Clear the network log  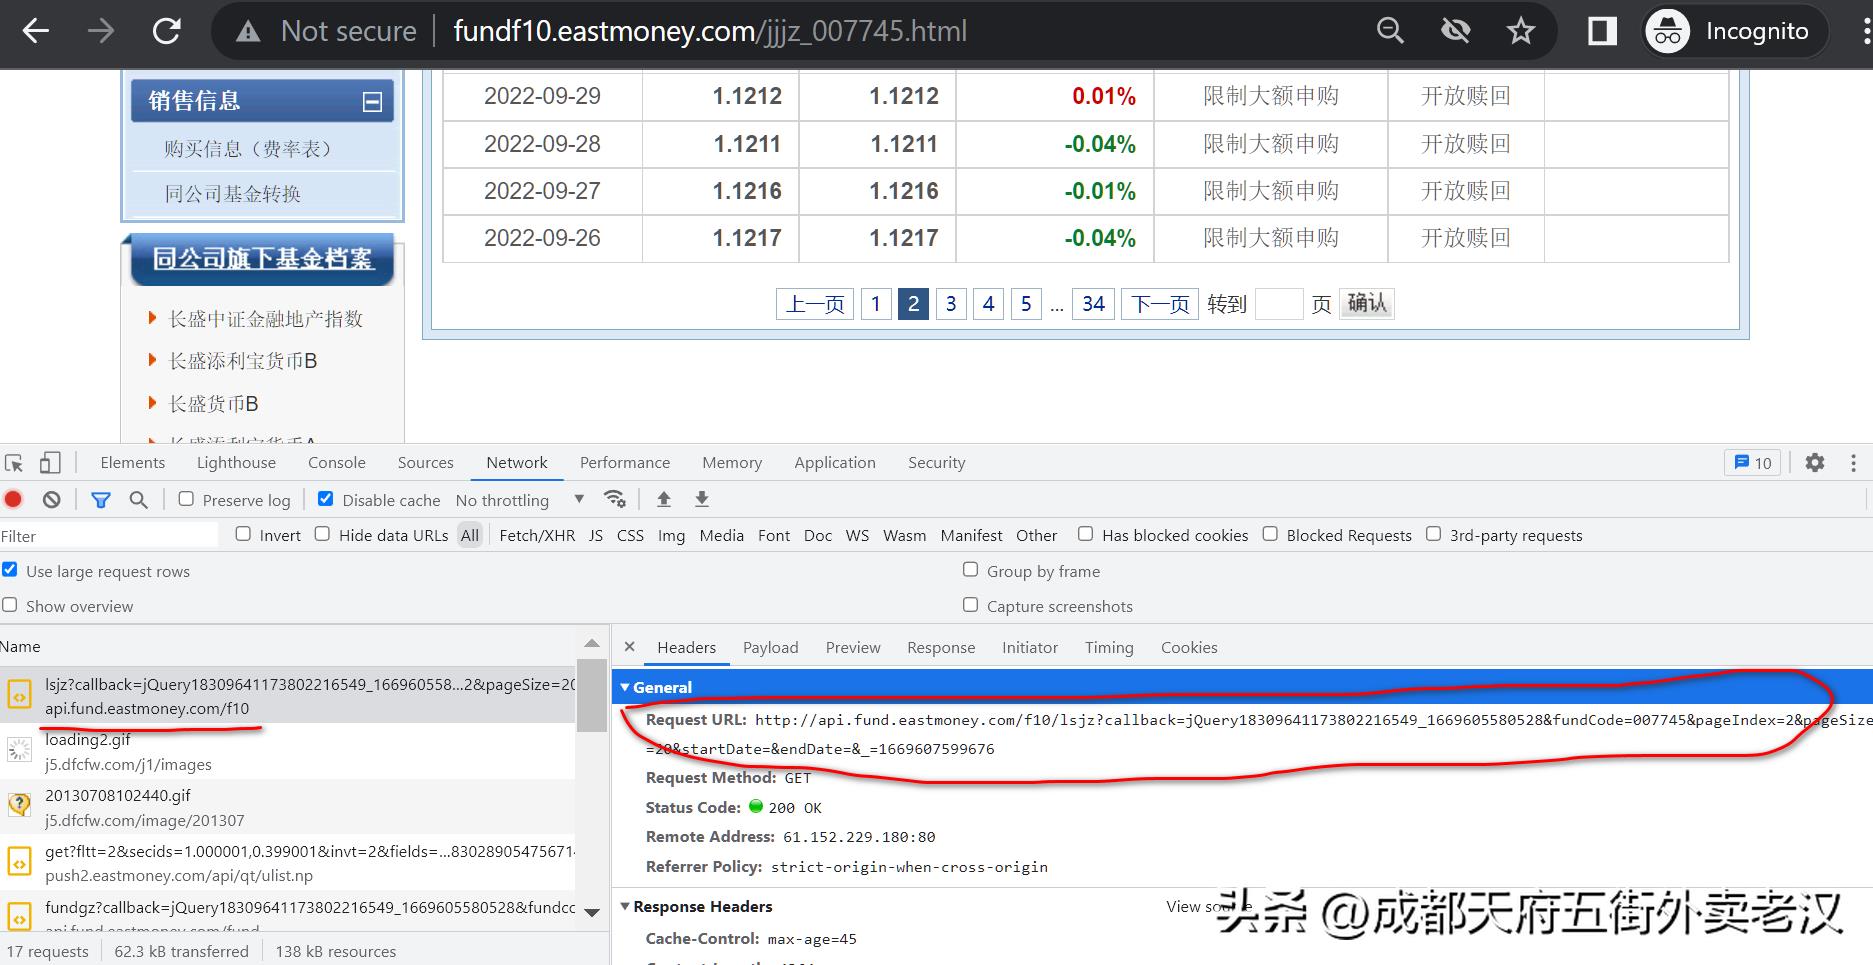[x=52, y=499]
